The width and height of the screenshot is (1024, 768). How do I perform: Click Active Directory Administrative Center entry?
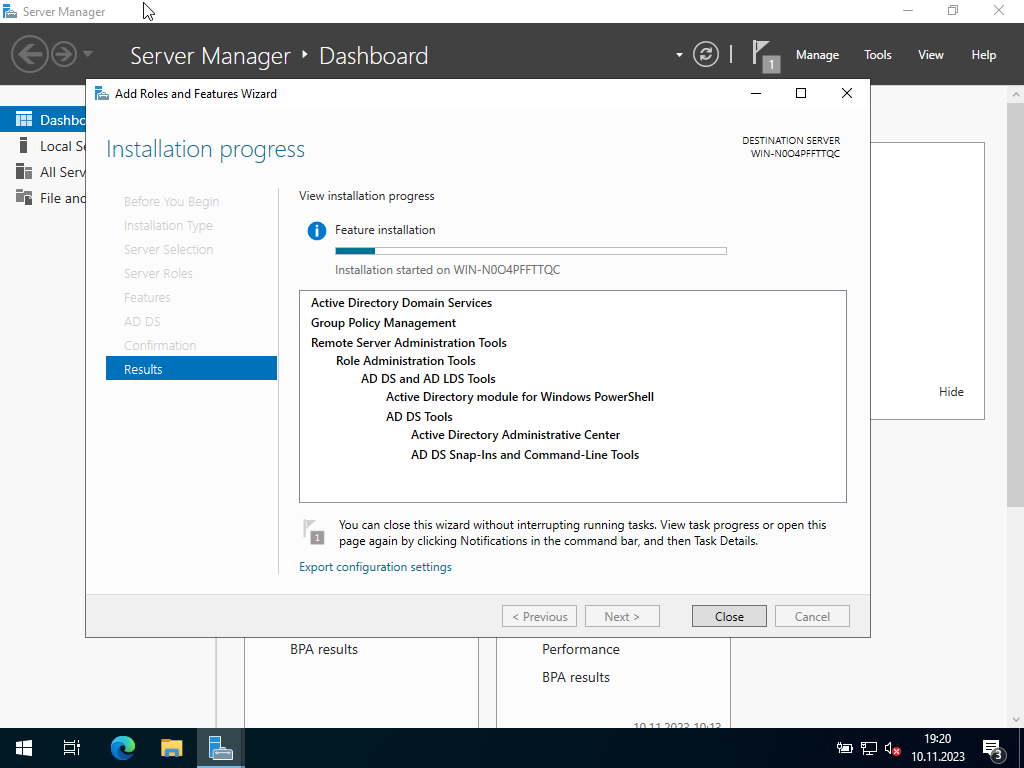(x=515, y=435)
